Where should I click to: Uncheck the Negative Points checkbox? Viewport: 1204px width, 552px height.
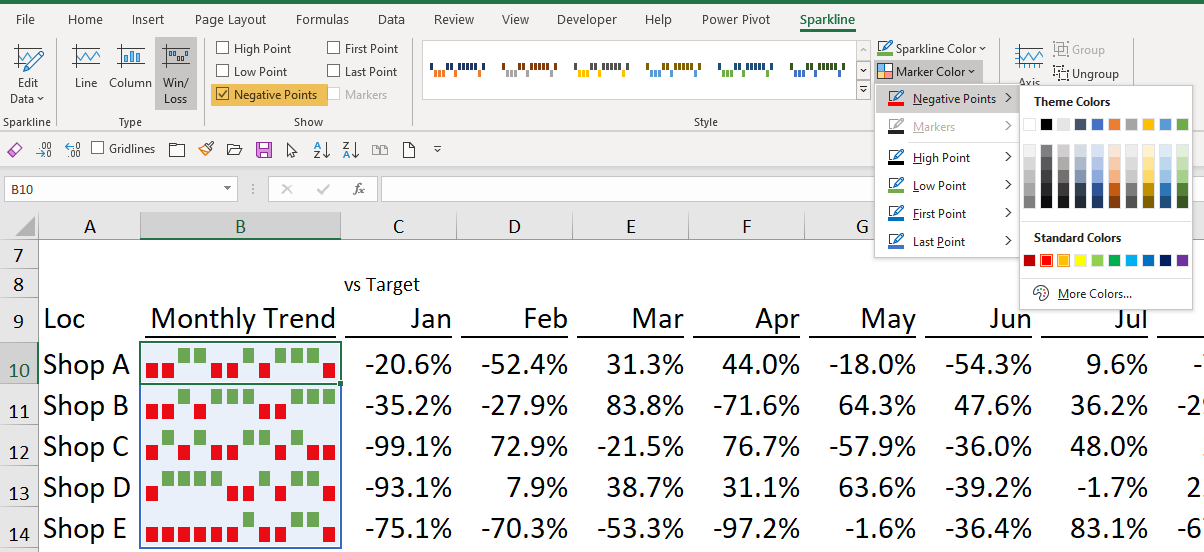[x=222, y=95]
